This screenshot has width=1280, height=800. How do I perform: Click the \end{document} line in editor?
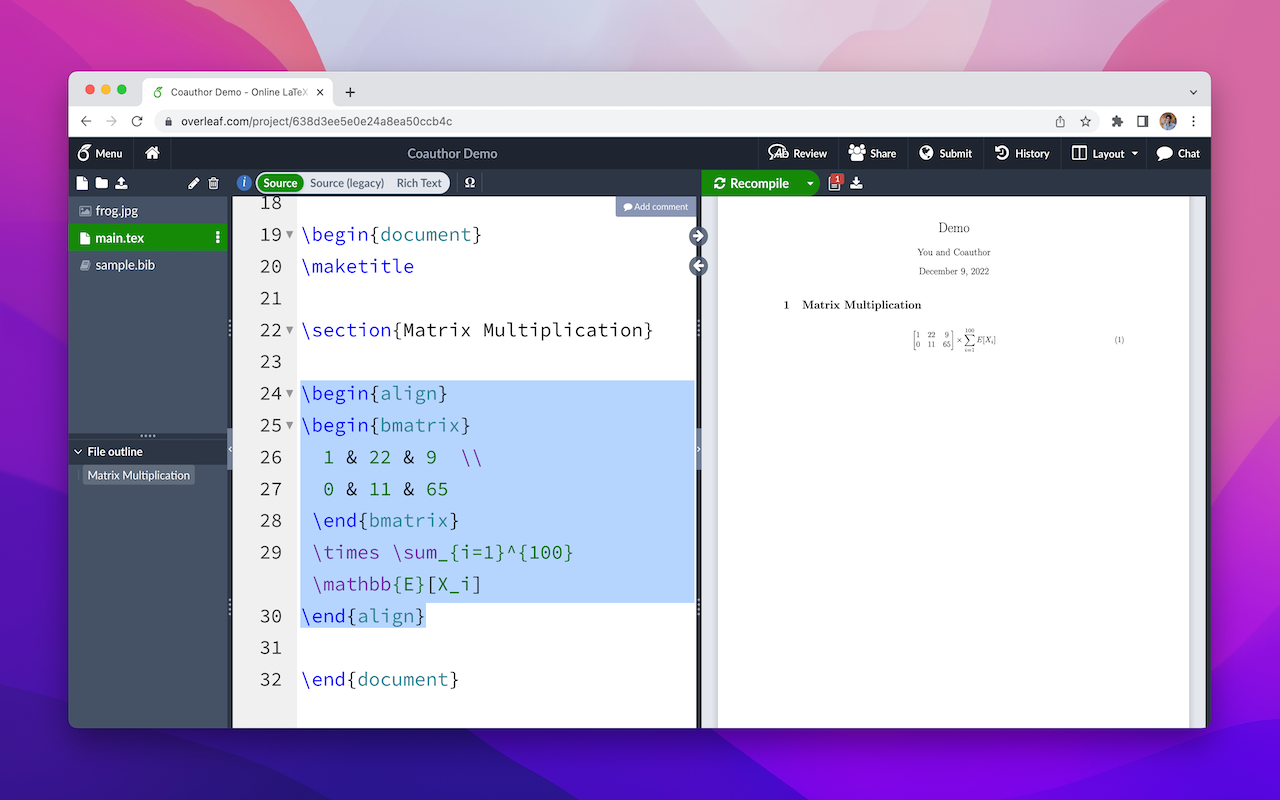(x=380, y=679)
